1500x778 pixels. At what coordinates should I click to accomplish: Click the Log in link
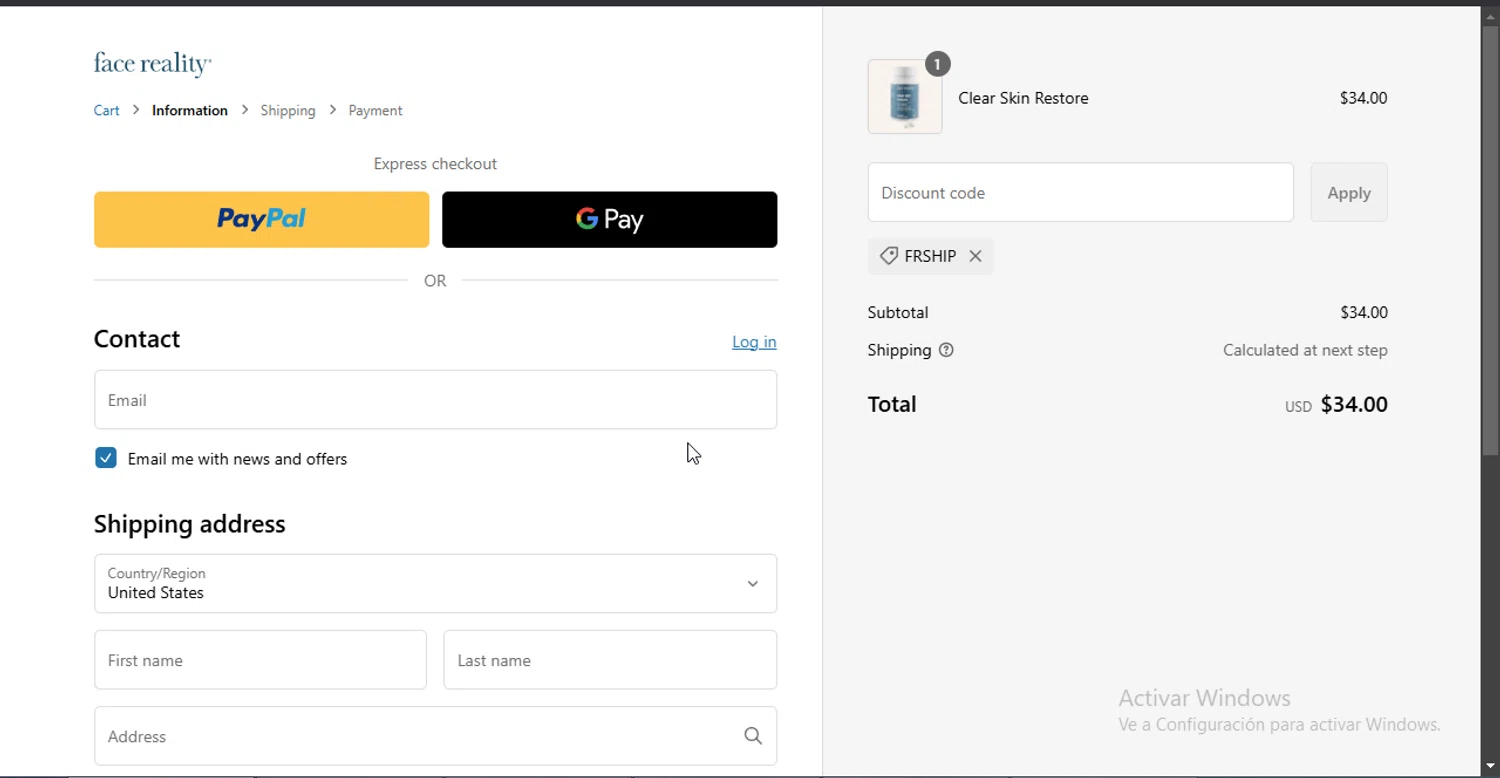(x=754, y=342)
